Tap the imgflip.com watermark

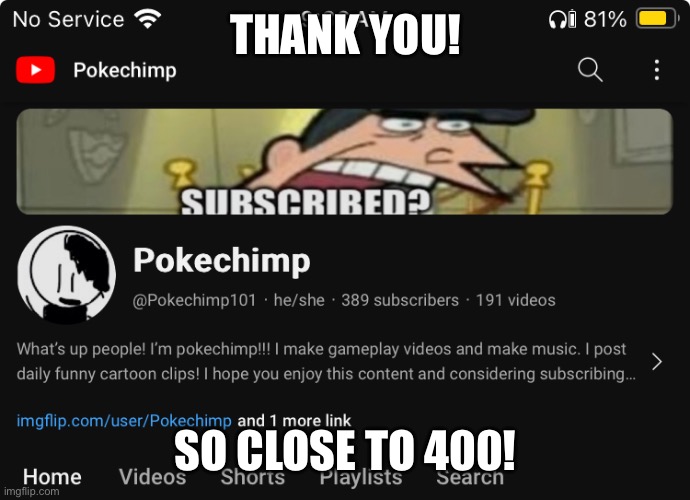[31, 491]
